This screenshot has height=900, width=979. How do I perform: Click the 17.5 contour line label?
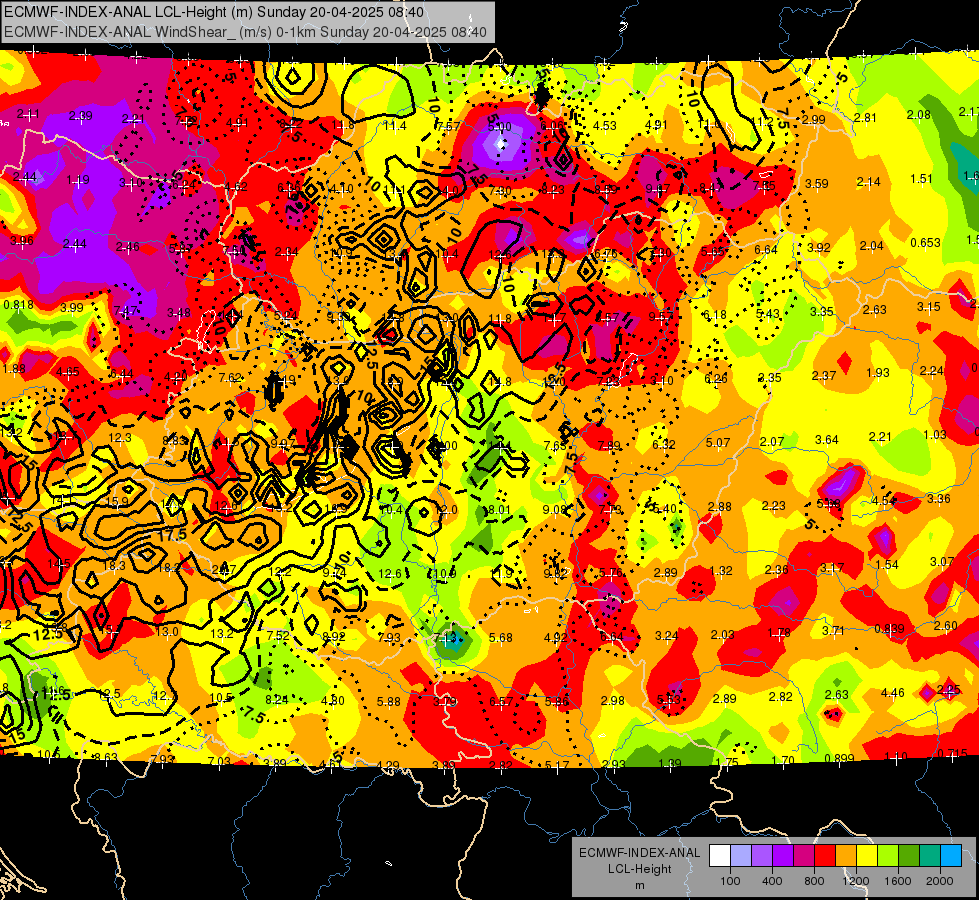(172, 535)
